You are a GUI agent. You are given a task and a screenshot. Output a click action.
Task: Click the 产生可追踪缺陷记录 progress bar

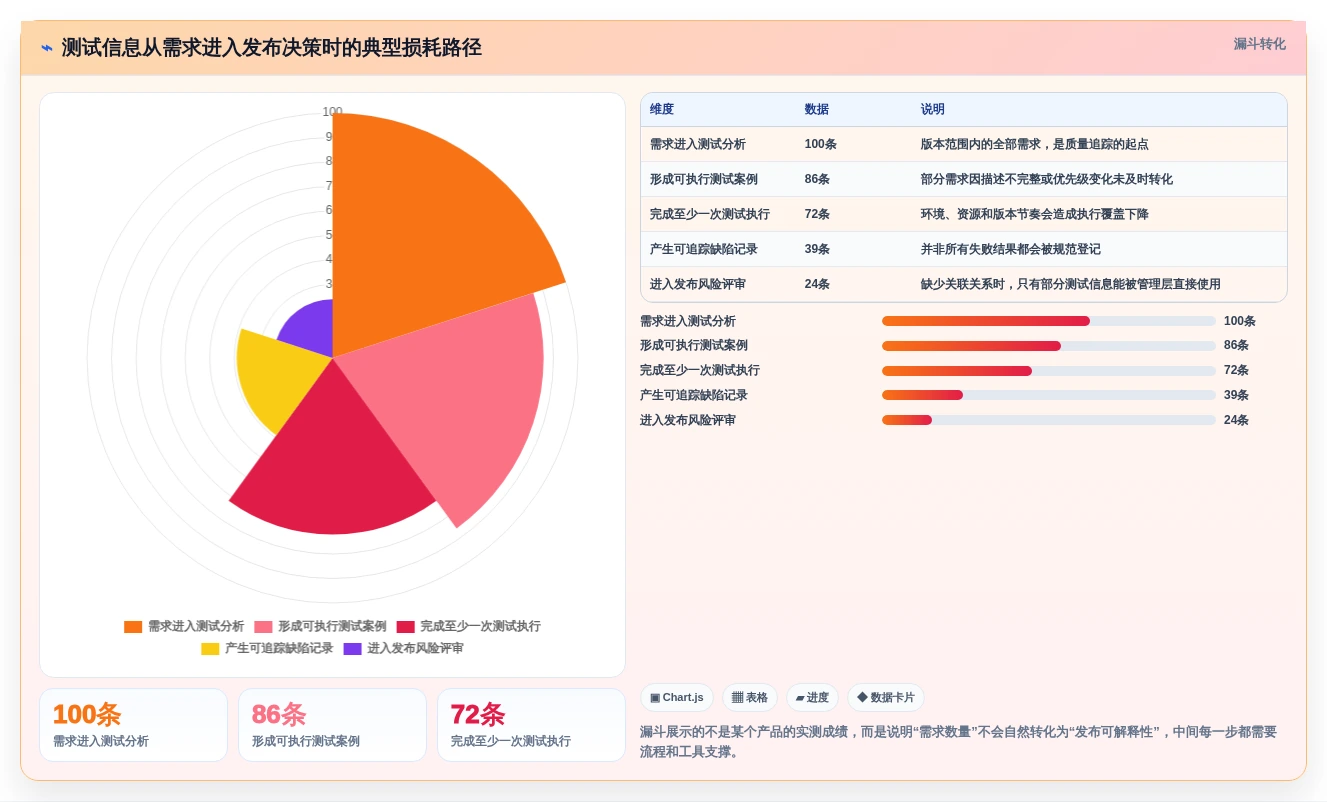pyautogui.click(x=1049, y=395)
